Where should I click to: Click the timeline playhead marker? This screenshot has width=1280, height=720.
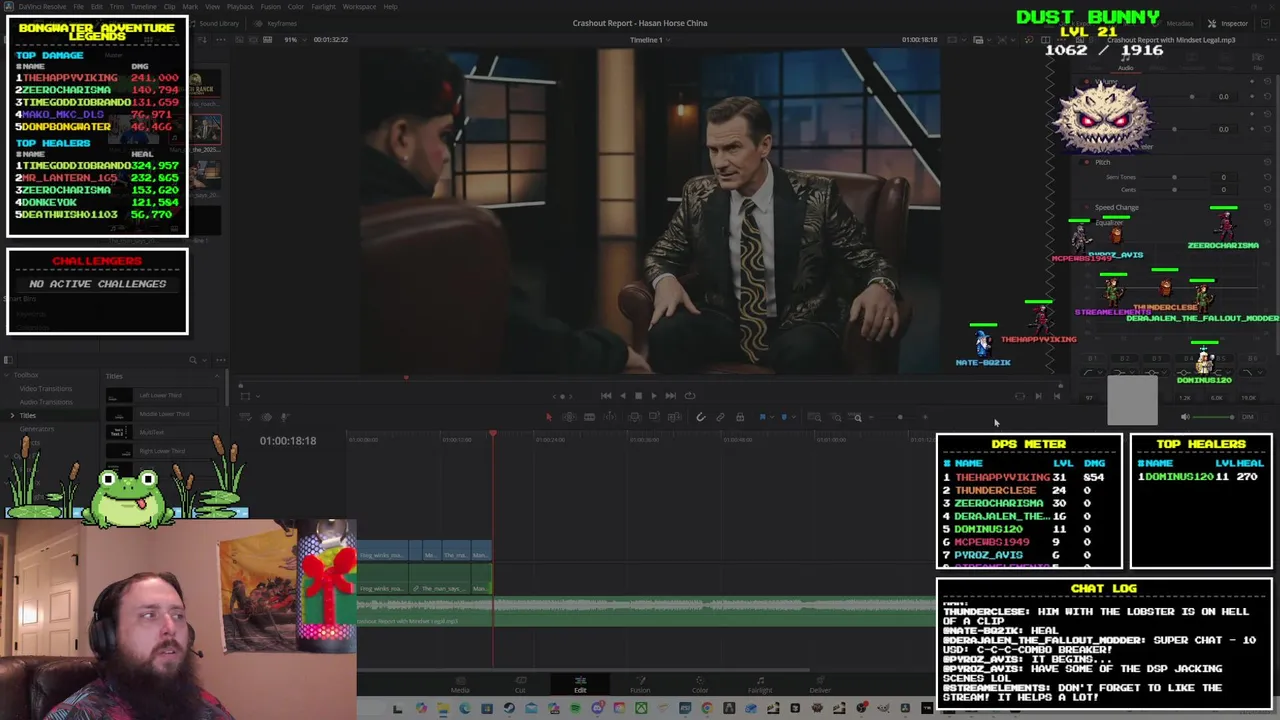point(492,434)
